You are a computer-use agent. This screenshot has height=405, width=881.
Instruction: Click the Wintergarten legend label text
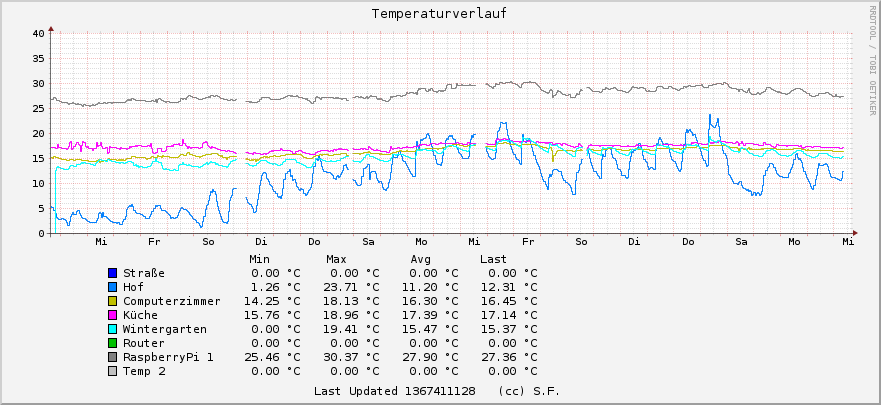pos(165,329)
